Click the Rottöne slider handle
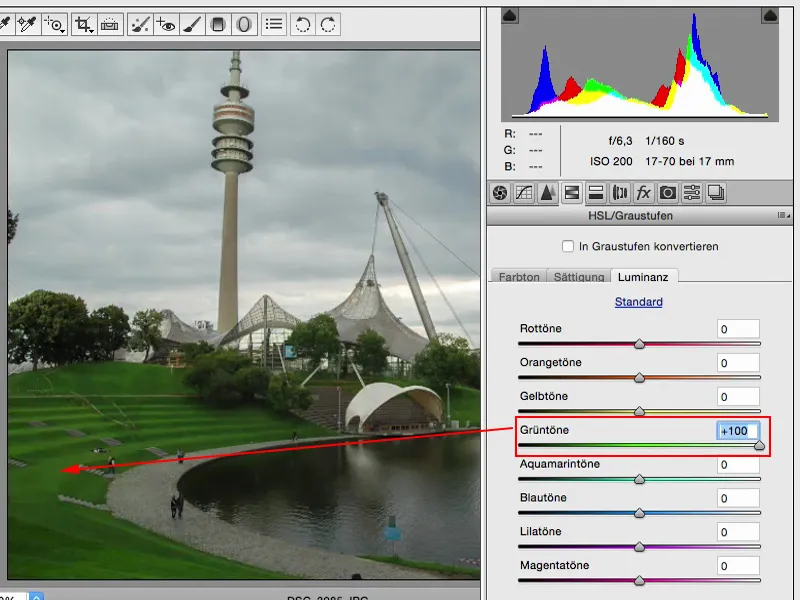This screenshot has width=800, height=600. click(639, 344)
